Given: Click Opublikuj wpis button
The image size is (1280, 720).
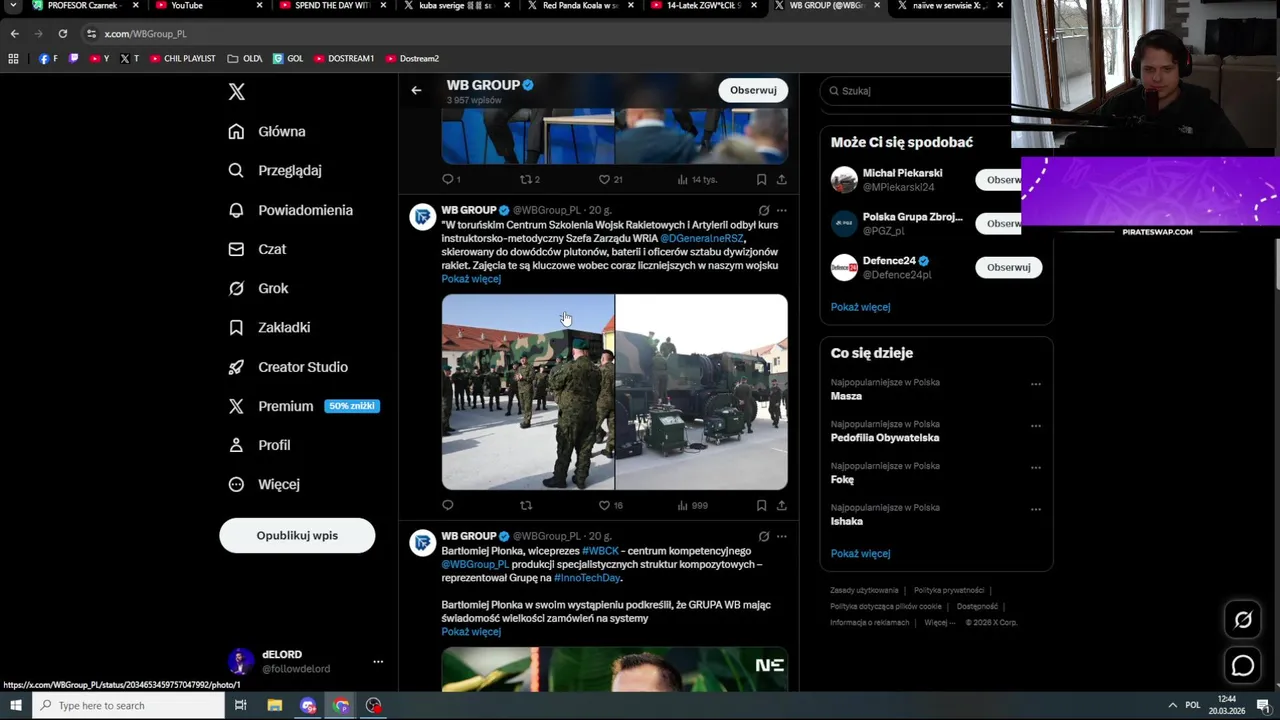Looking at the screenshot, I should click(297, 535).
